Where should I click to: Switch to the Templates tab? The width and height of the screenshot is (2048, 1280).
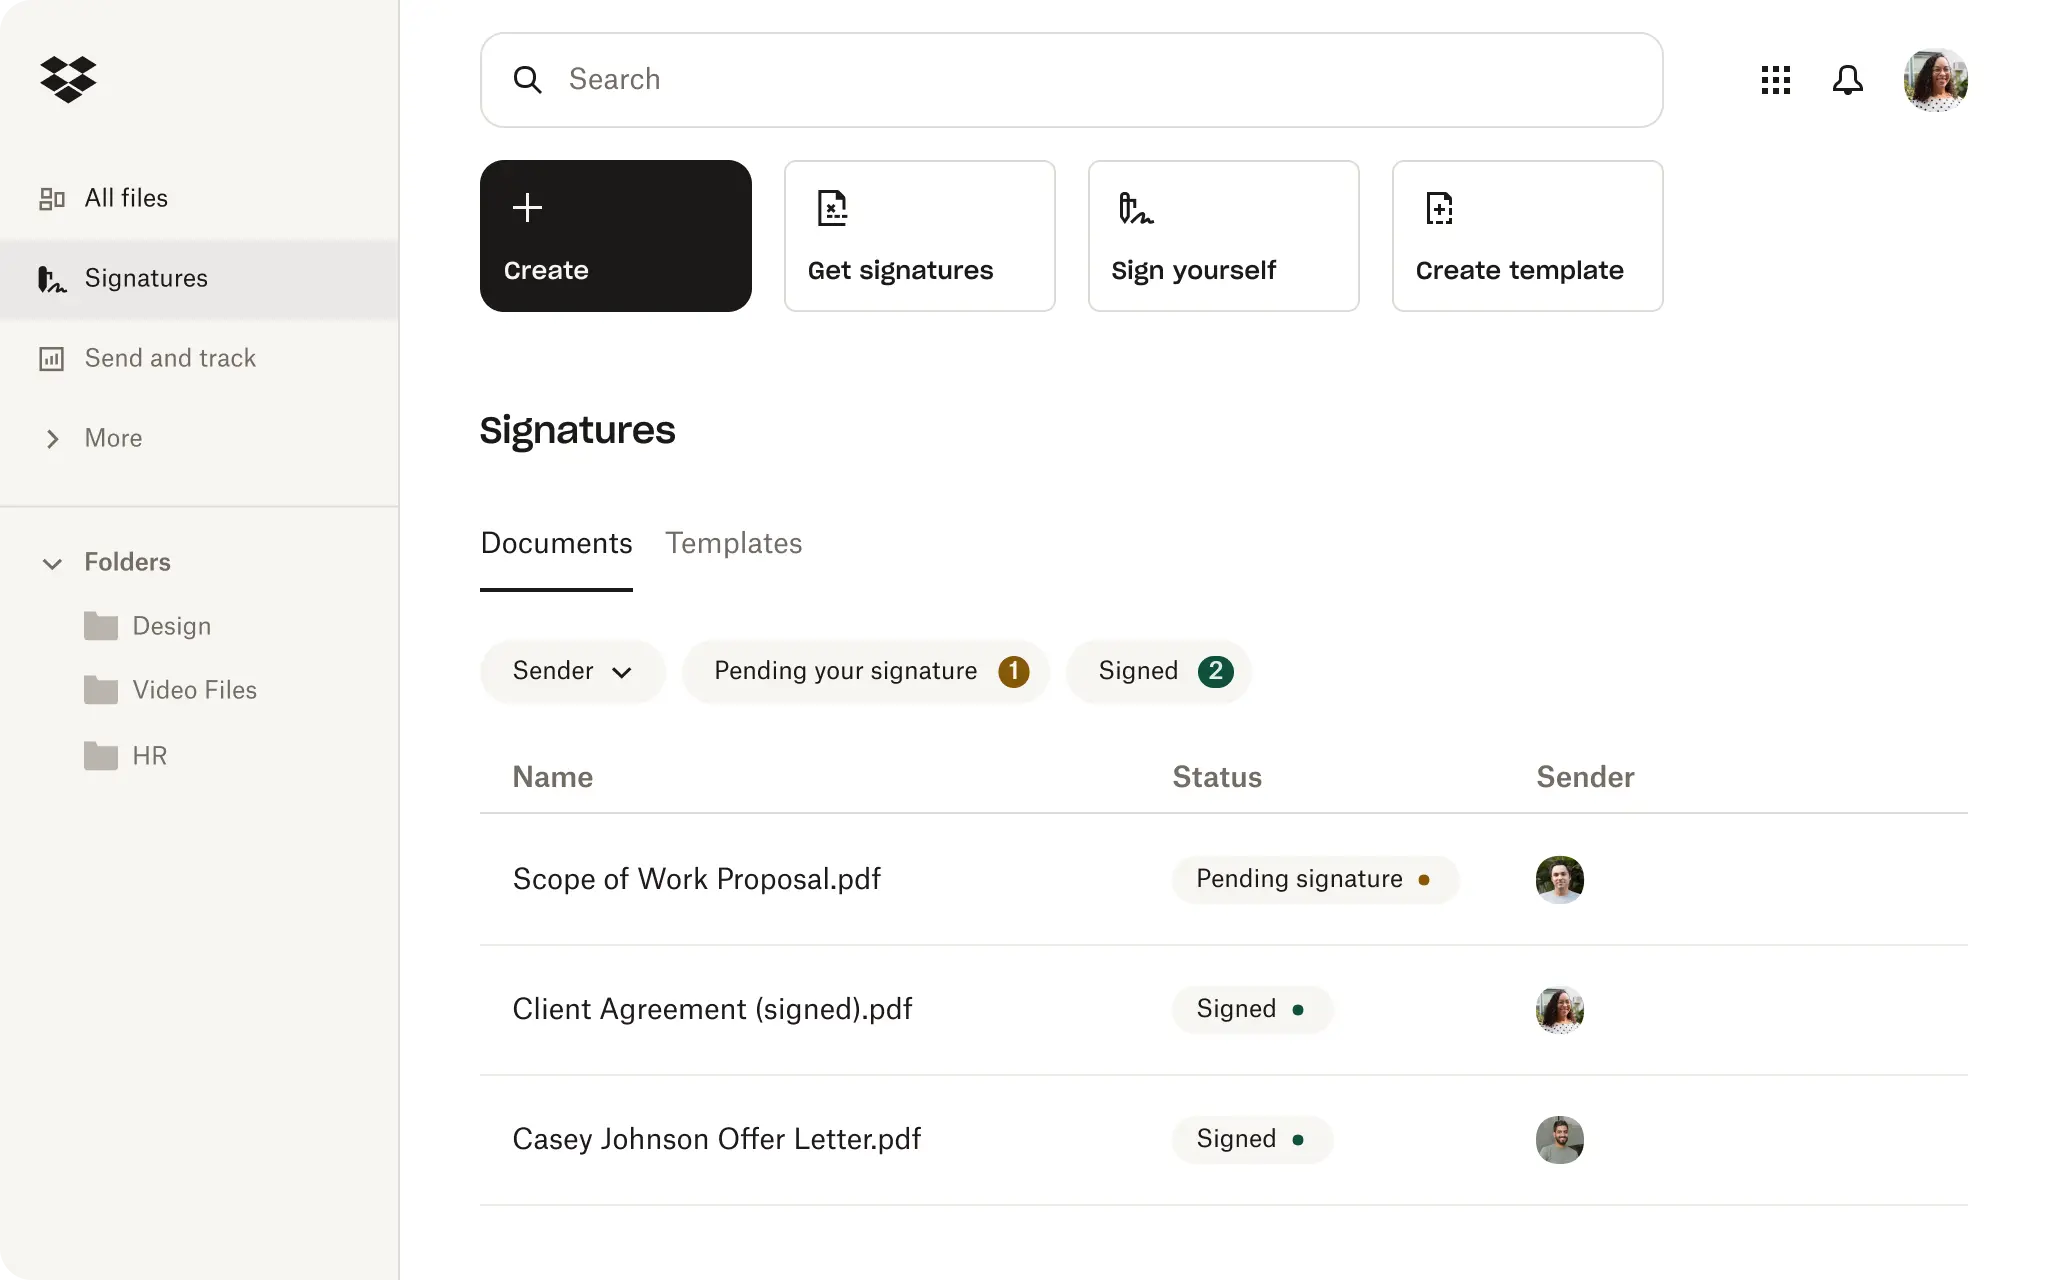734,543
